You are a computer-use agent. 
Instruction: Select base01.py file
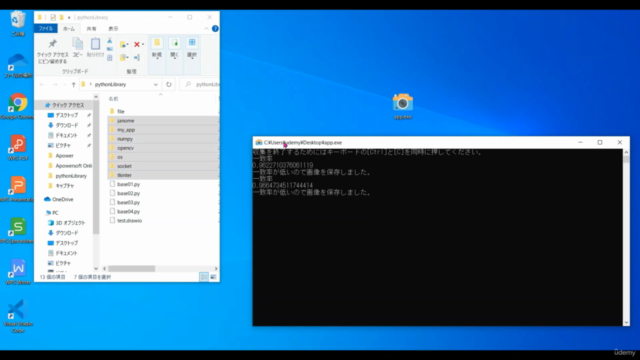click(128, 184)
